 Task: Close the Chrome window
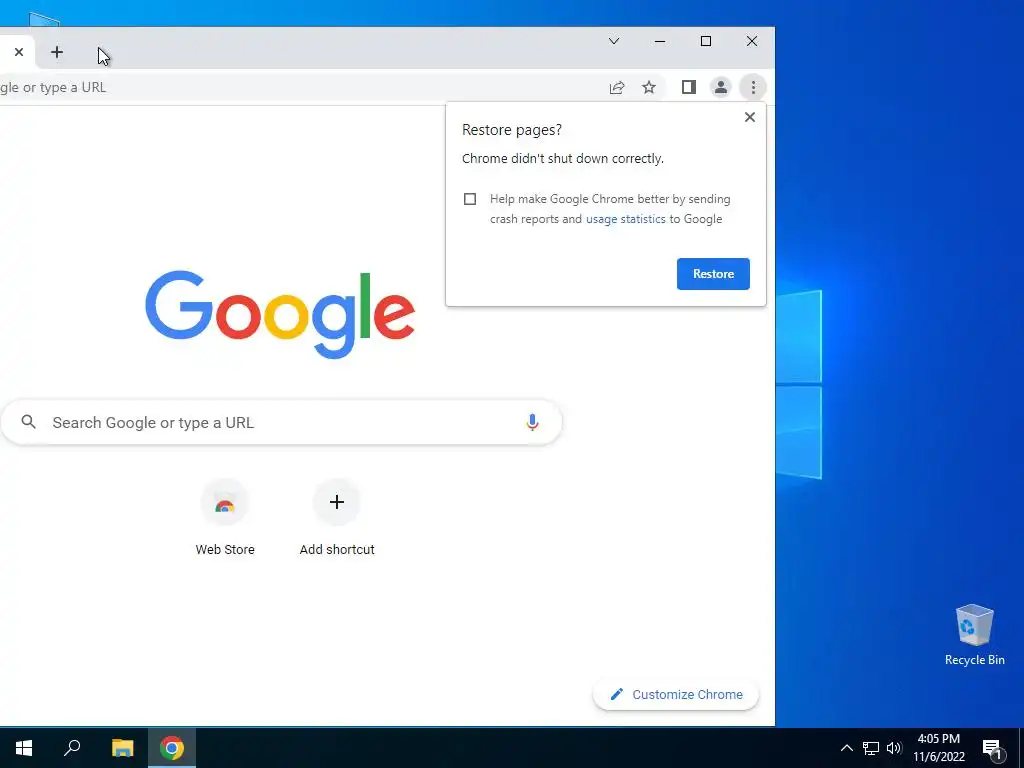pos(752,41)
